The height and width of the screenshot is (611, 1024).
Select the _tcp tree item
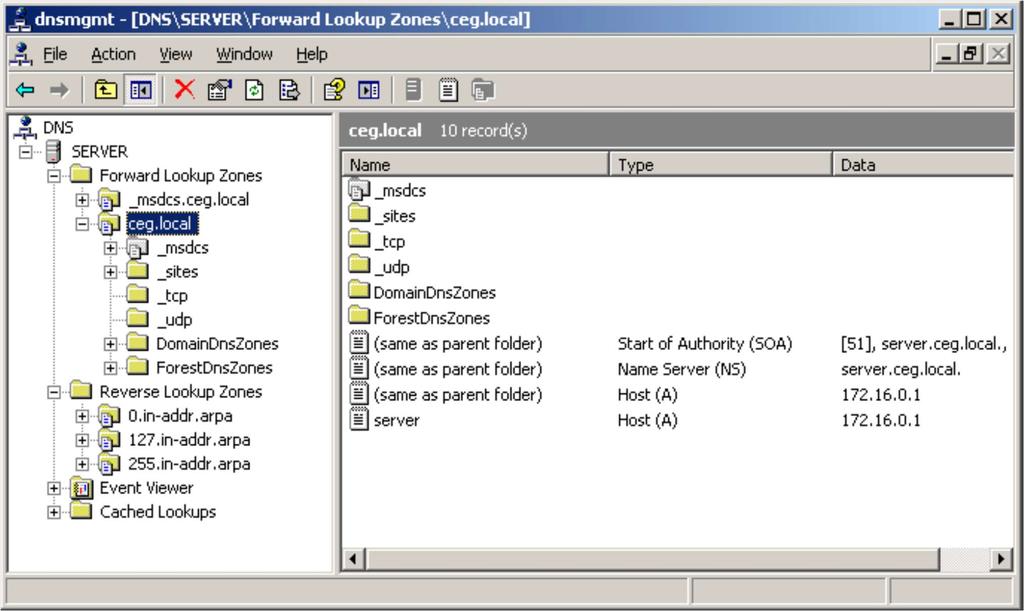pyautogui.click(x=172, y=296)
